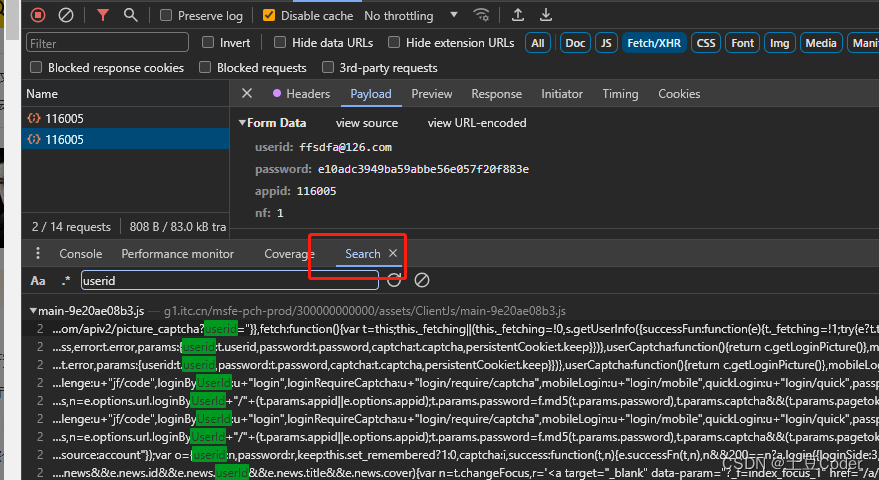Uncheck Disable cache checkbox
This screenshot has height=480, width=879.
269,16
